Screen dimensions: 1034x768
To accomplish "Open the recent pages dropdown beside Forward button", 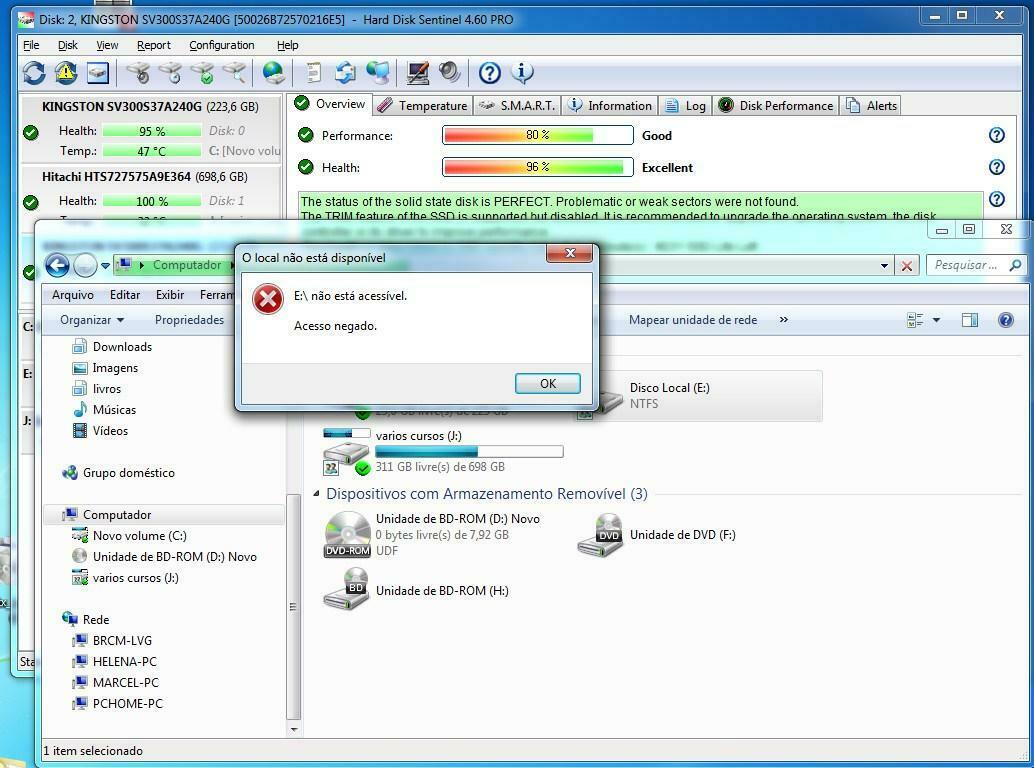I will point(105,266).
